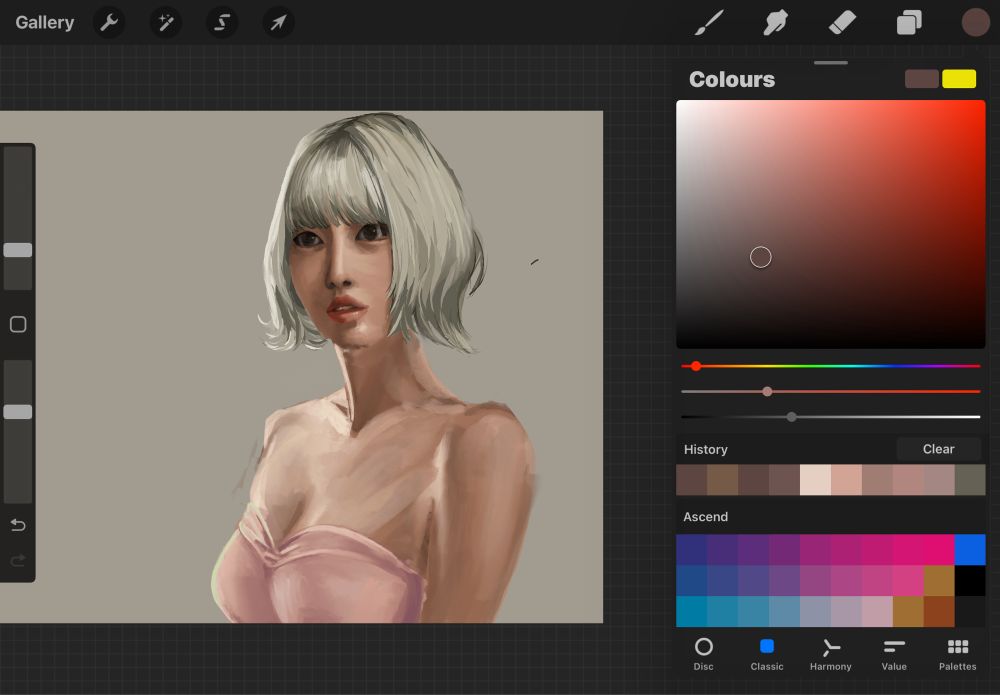This screenshot has width=1000, height=695.
Task: Switch to the Disc colour tab
Action: pos(704,654)
